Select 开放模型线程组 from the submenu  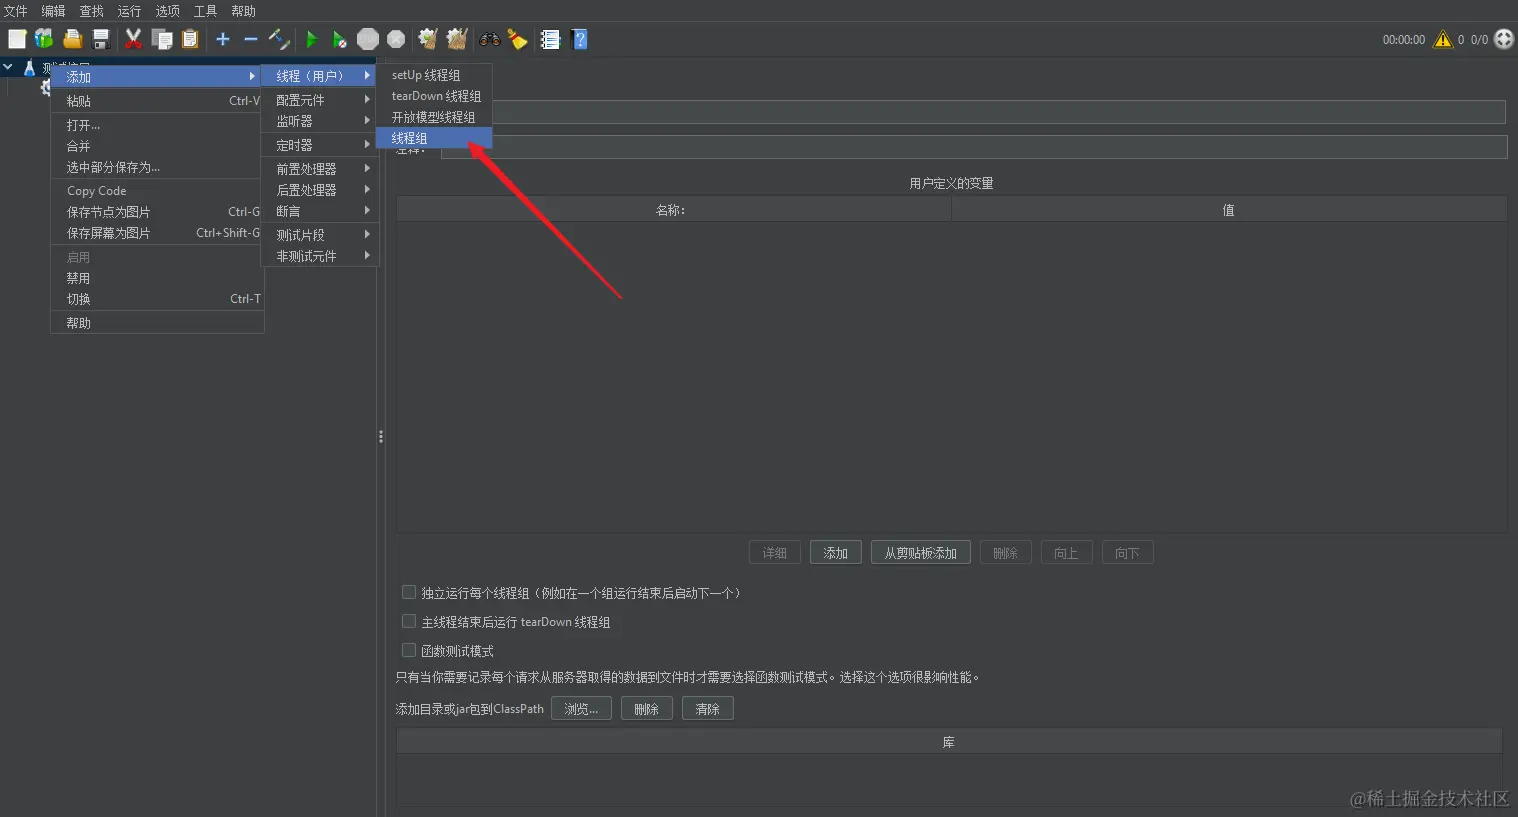pos(434,117)
